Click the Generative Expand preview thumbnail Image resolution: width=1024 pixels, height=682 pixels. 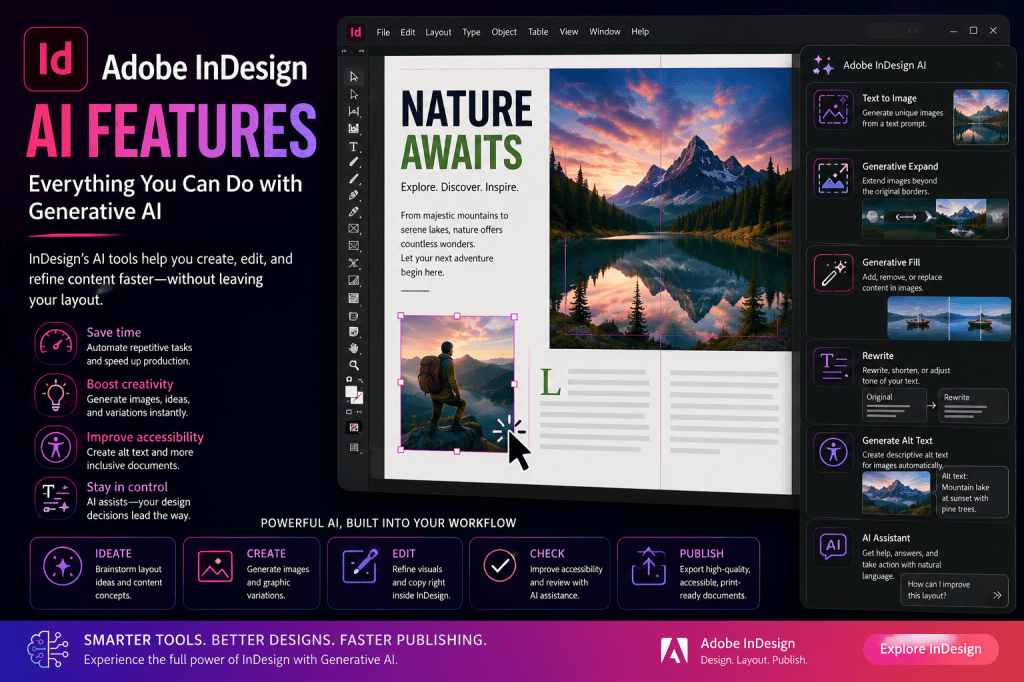(935, 219)
